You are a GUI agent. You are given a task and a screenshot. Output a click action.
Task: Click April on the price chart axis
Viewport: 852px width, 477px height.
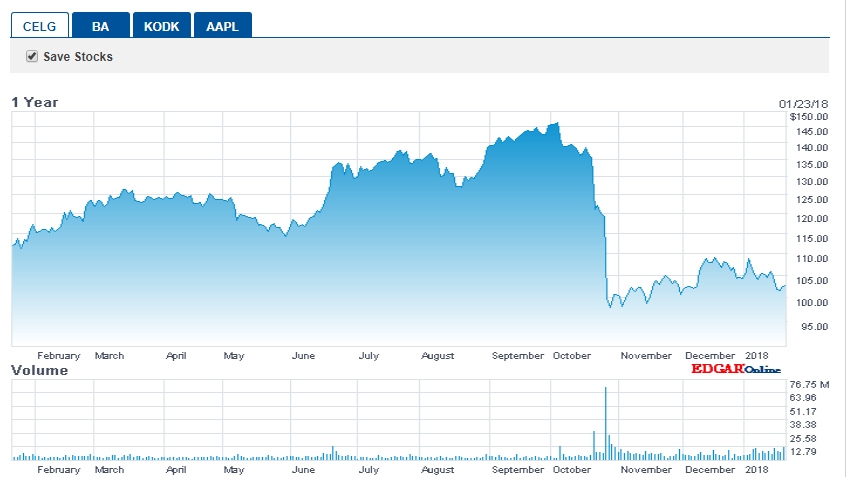pos(176,356)
